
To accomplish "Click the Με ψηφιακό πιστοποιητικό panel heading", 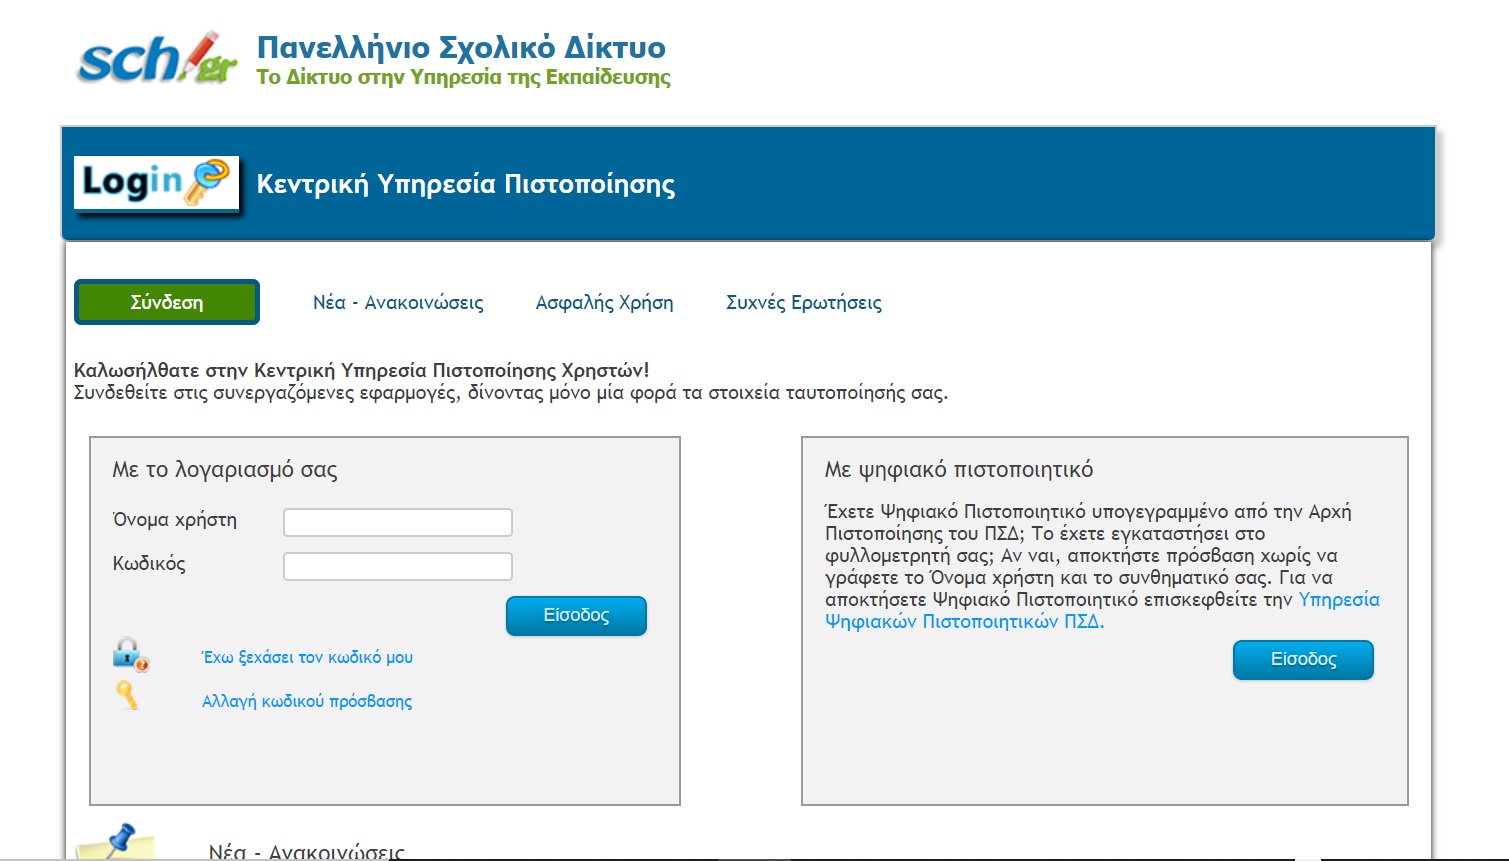I will point(958,469).
